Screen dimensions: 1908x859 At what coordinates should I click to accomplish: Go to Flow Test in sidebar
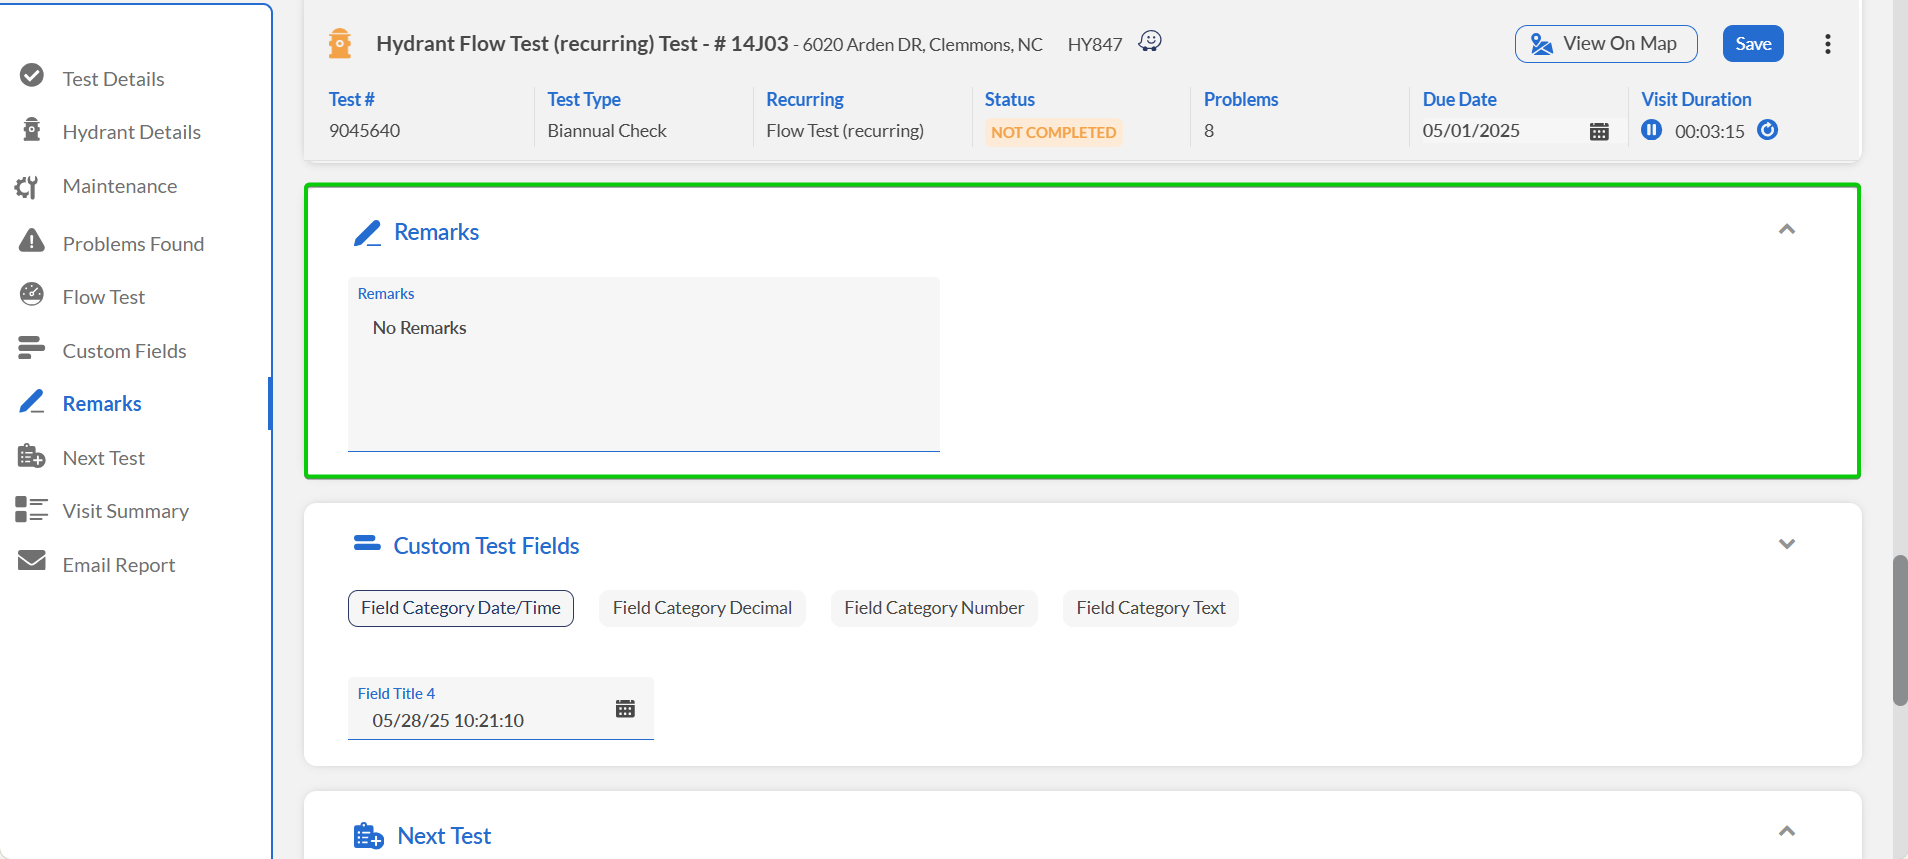coord(103,297)
